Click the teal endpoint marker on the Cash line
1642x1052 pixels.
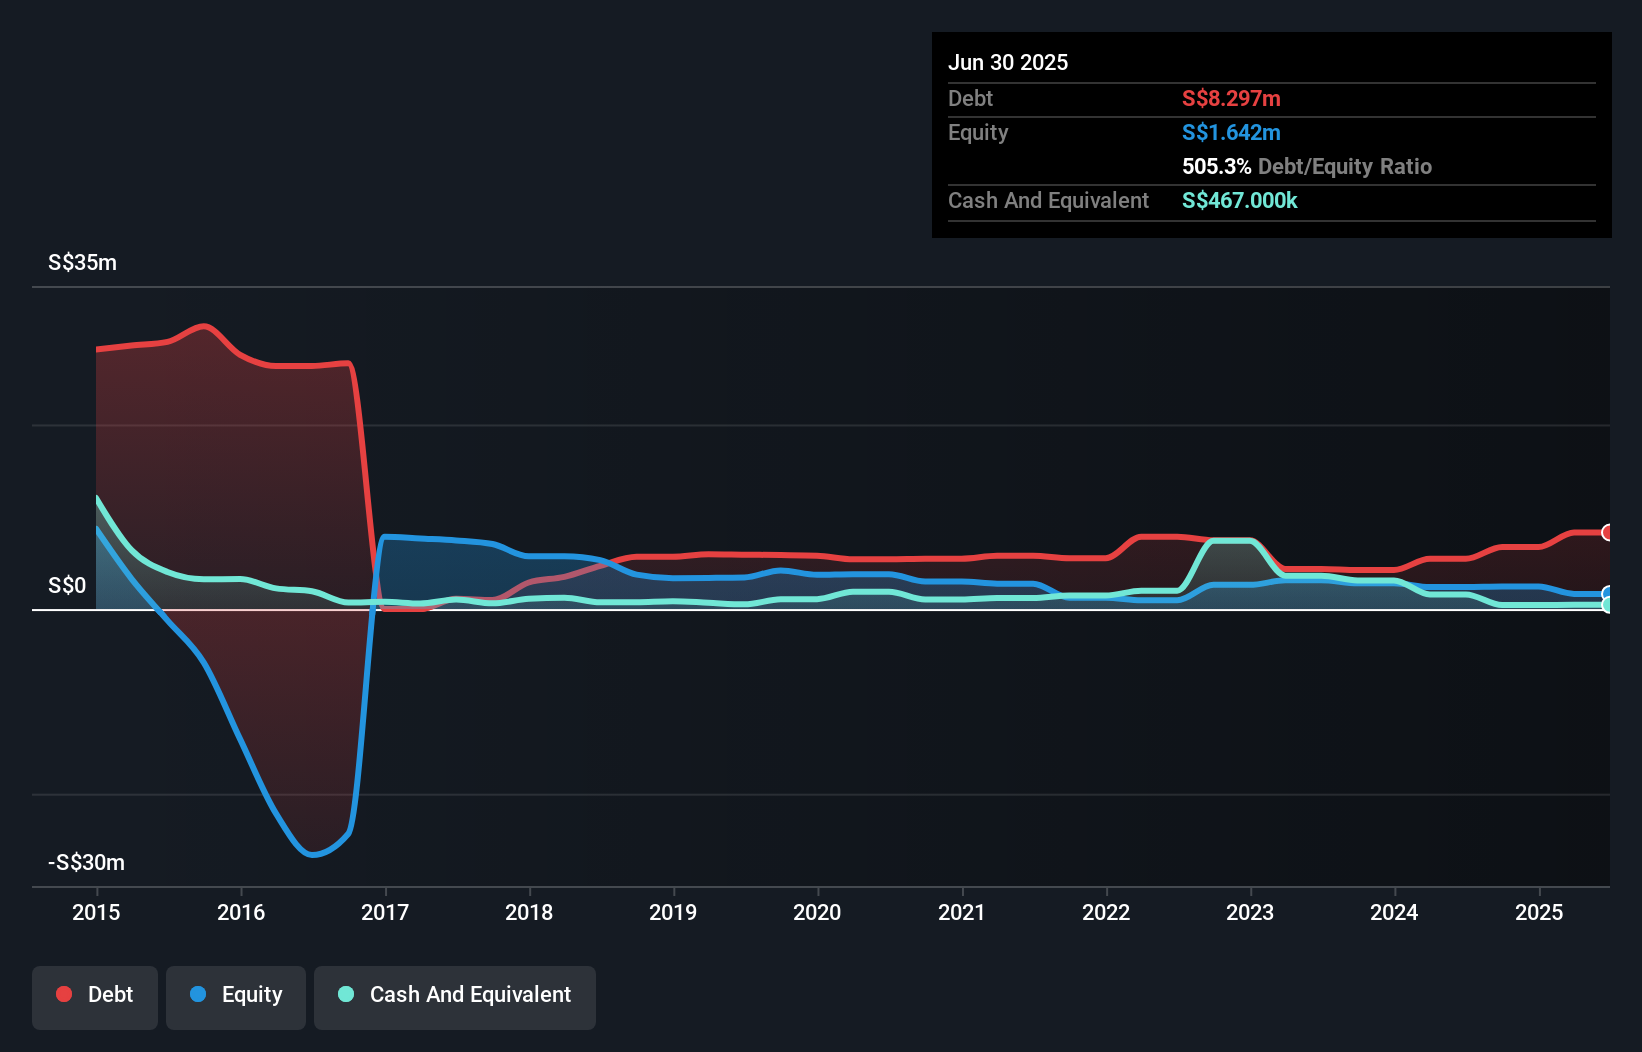[x=1606, y=603]
